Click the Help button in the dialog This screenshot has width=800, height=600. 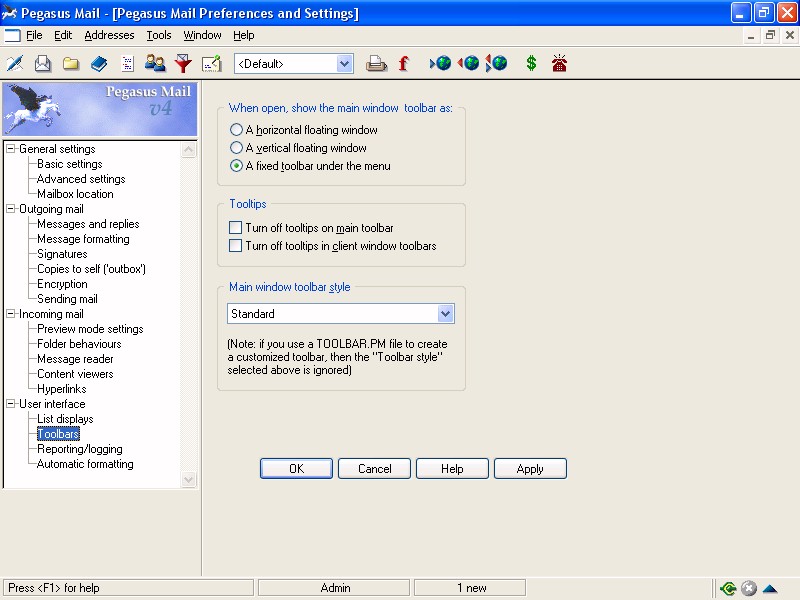[x=452, y=468]
